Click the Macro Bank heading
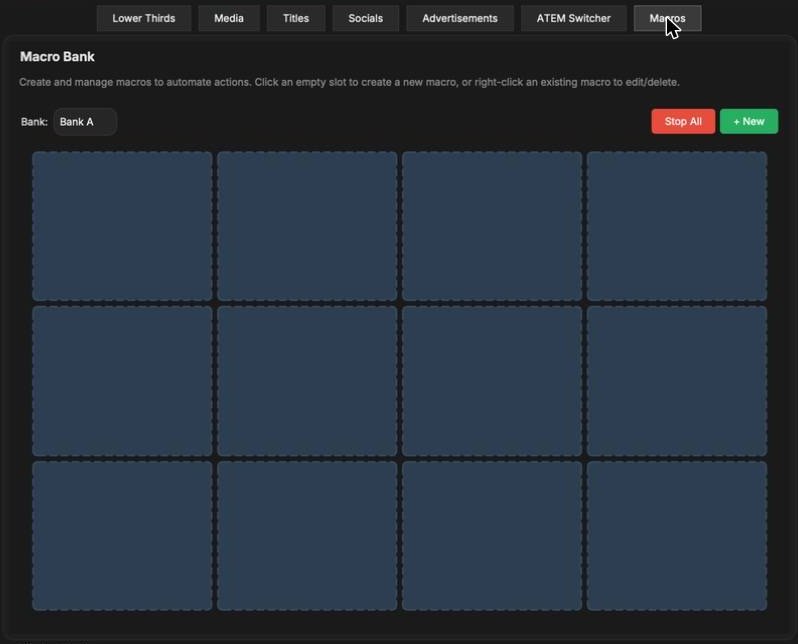 pyautogui.click(x=57, y=57)
